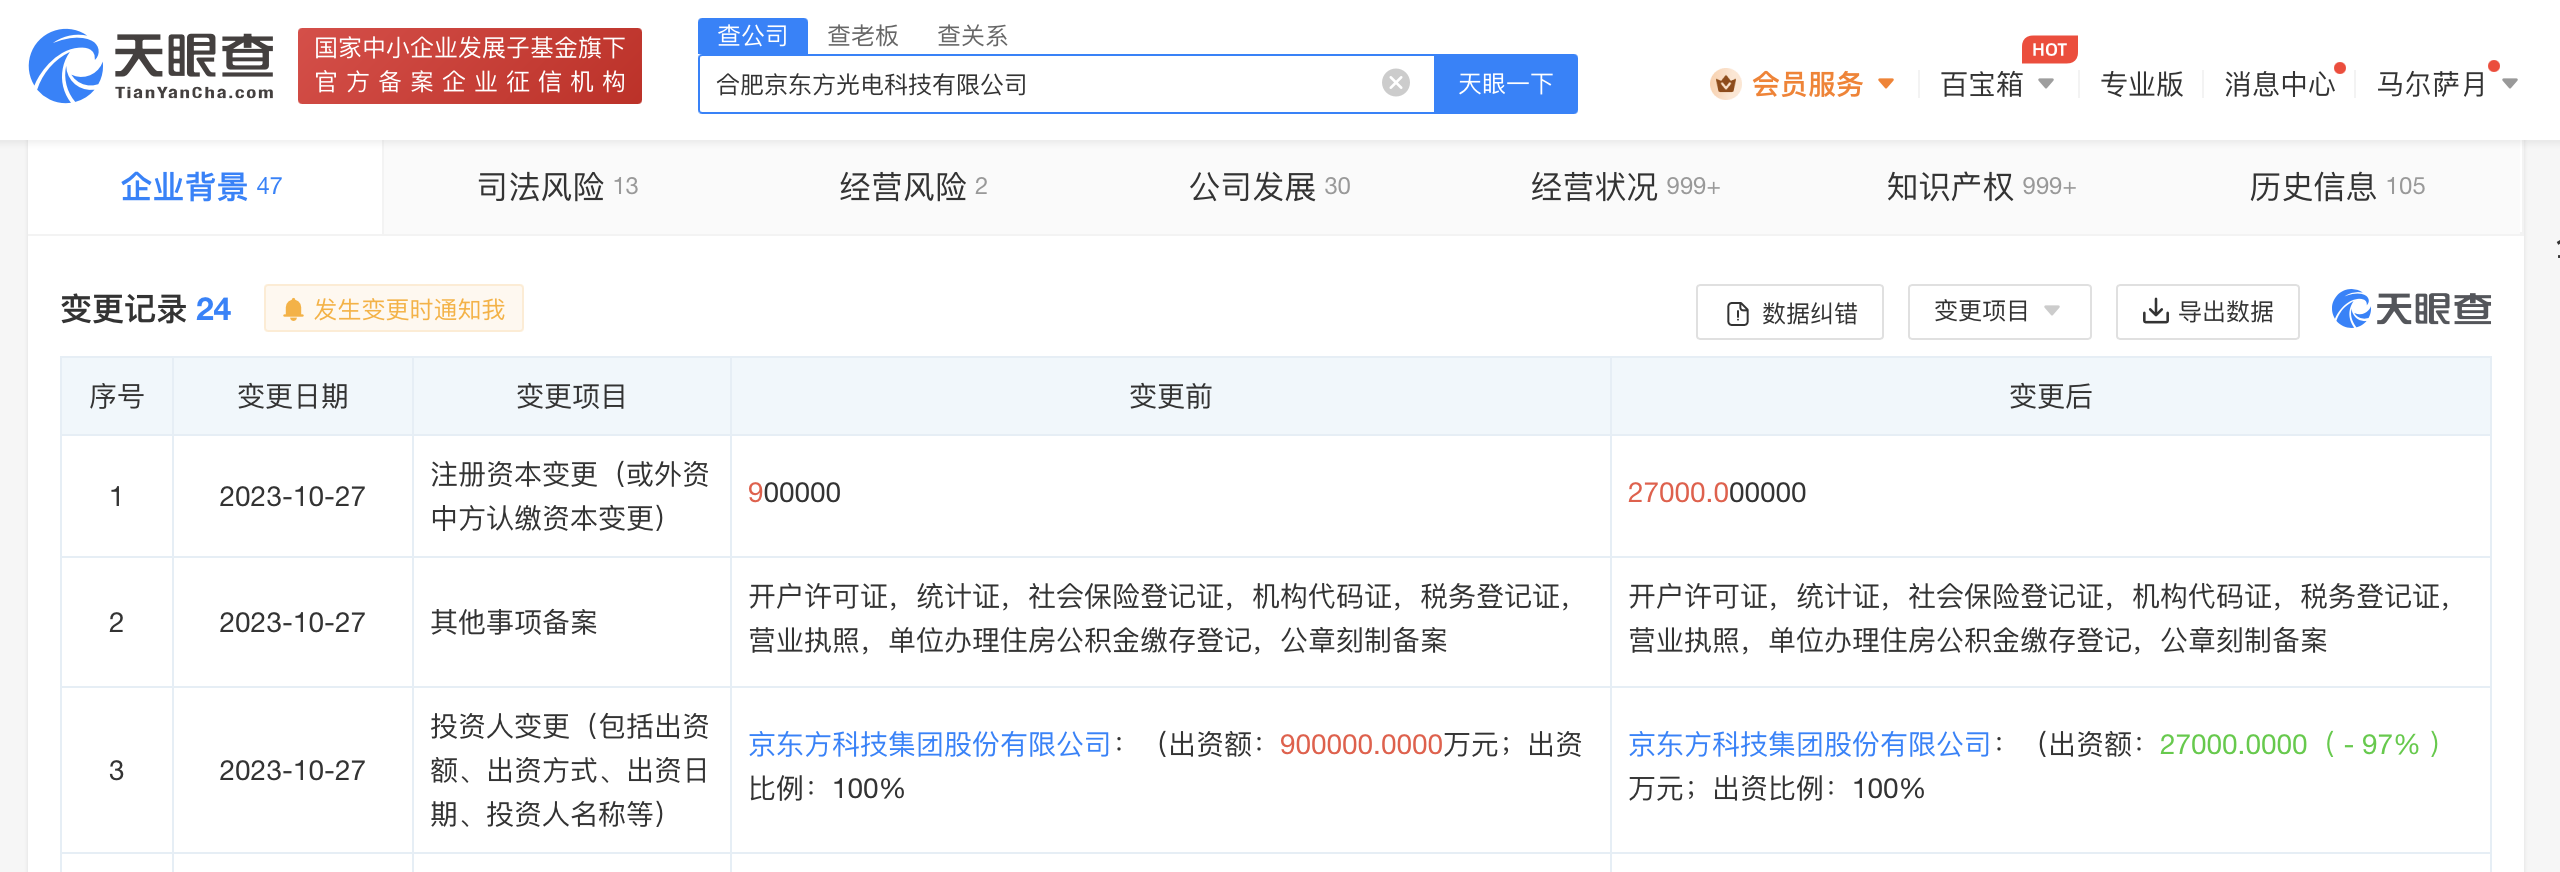Click the red 官方备案企业征信机构 banner
The image size is (2560, 872).
coord(470,66)
